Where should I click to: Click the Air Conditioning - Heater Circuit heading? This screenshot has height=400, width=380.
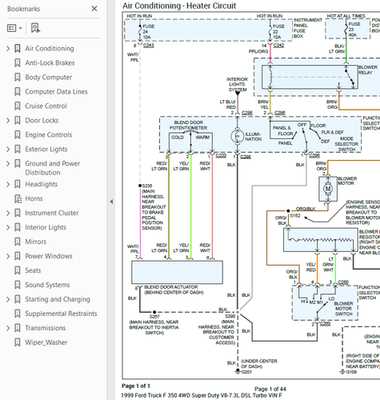click(x=179, y=6)
